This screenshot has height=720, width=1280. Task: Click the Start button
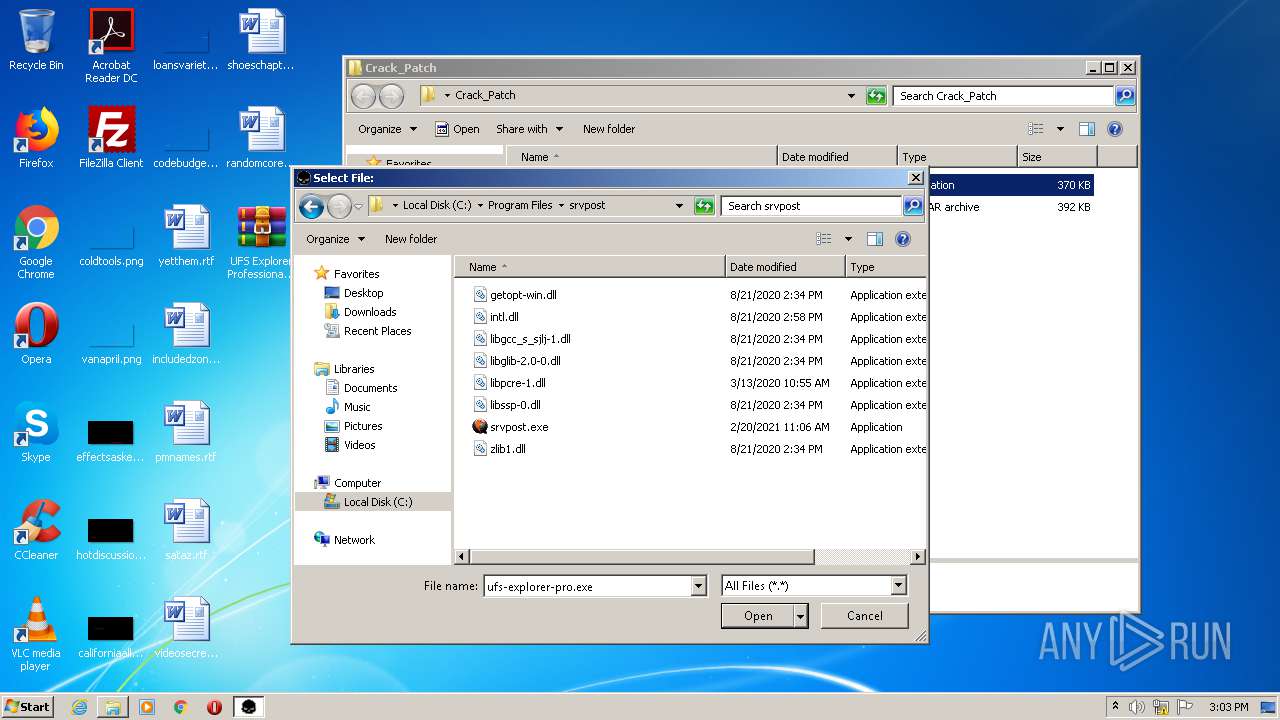coord(28,706)
